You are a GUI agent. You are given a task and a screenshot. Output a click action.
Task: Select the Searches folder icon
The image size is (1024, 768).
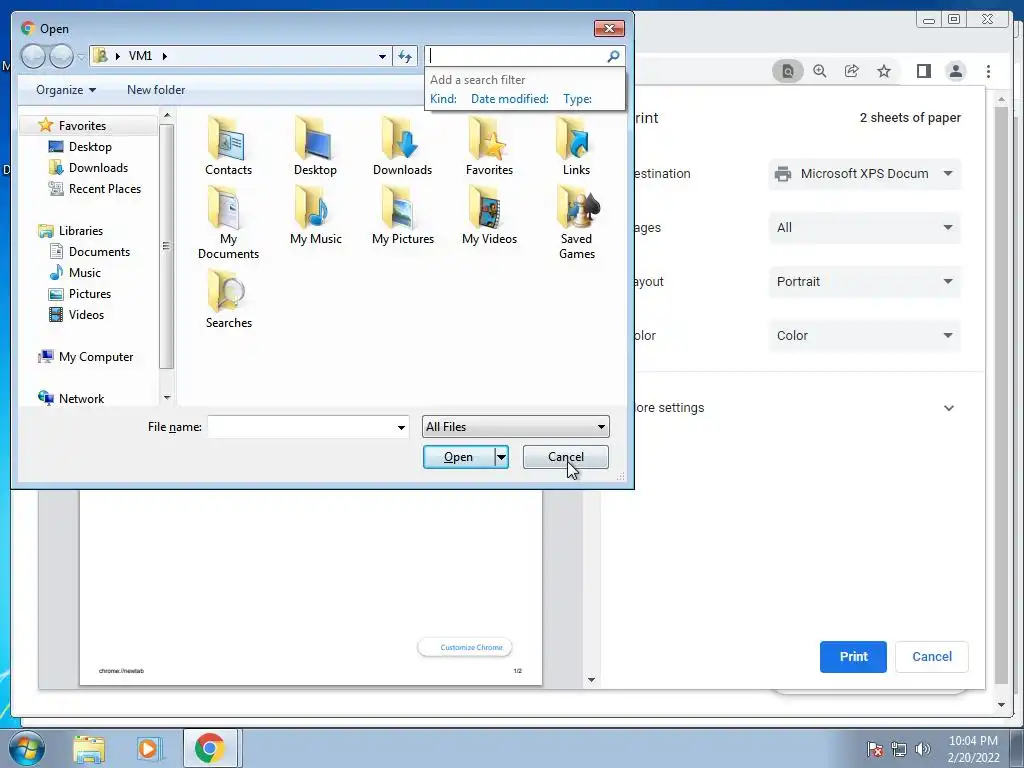point(227,291)
